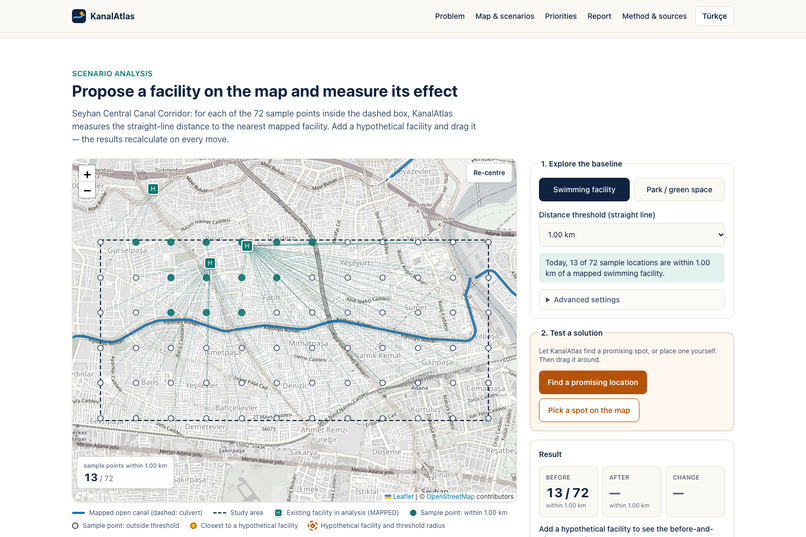The width and height of the screenshot is (806, 537).
Task: Click Find a promising location
Action: (x=593, y=382)
